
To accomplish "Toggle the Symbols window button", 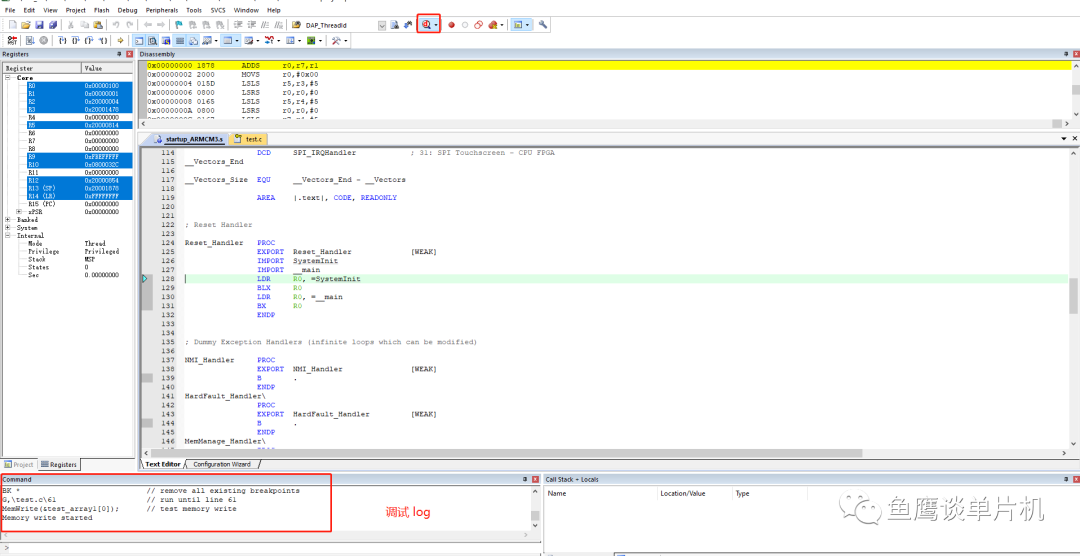I will tap(165, 41).
